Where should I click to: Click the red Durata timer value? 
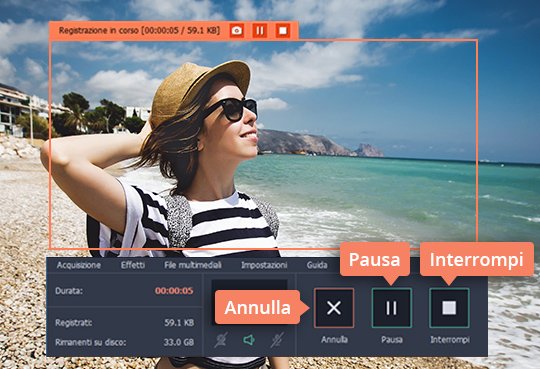(174, 291)
